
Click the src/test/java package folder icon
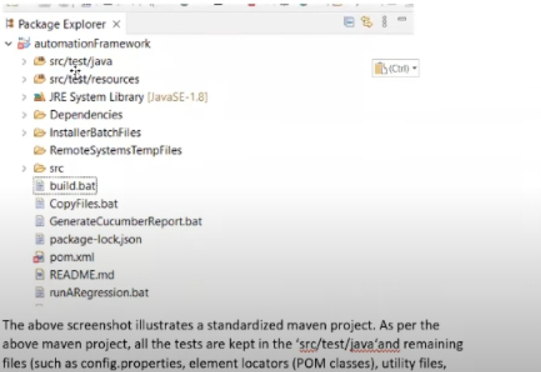(39, 61)
